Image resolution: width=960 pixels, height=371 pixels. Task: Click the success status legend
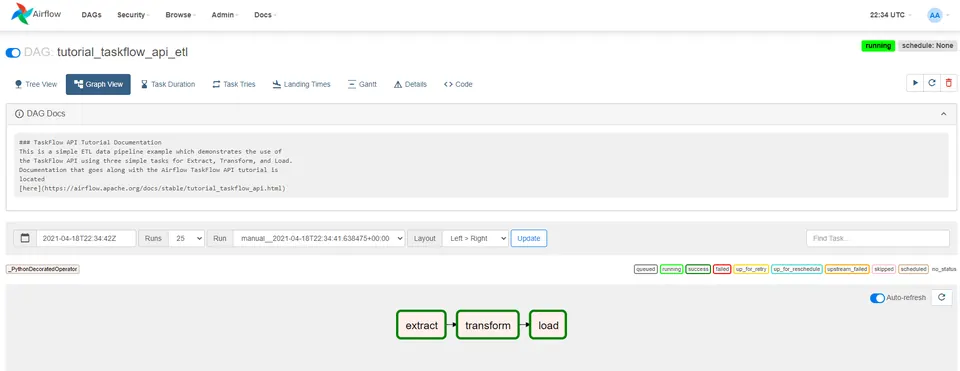point(698,269)
